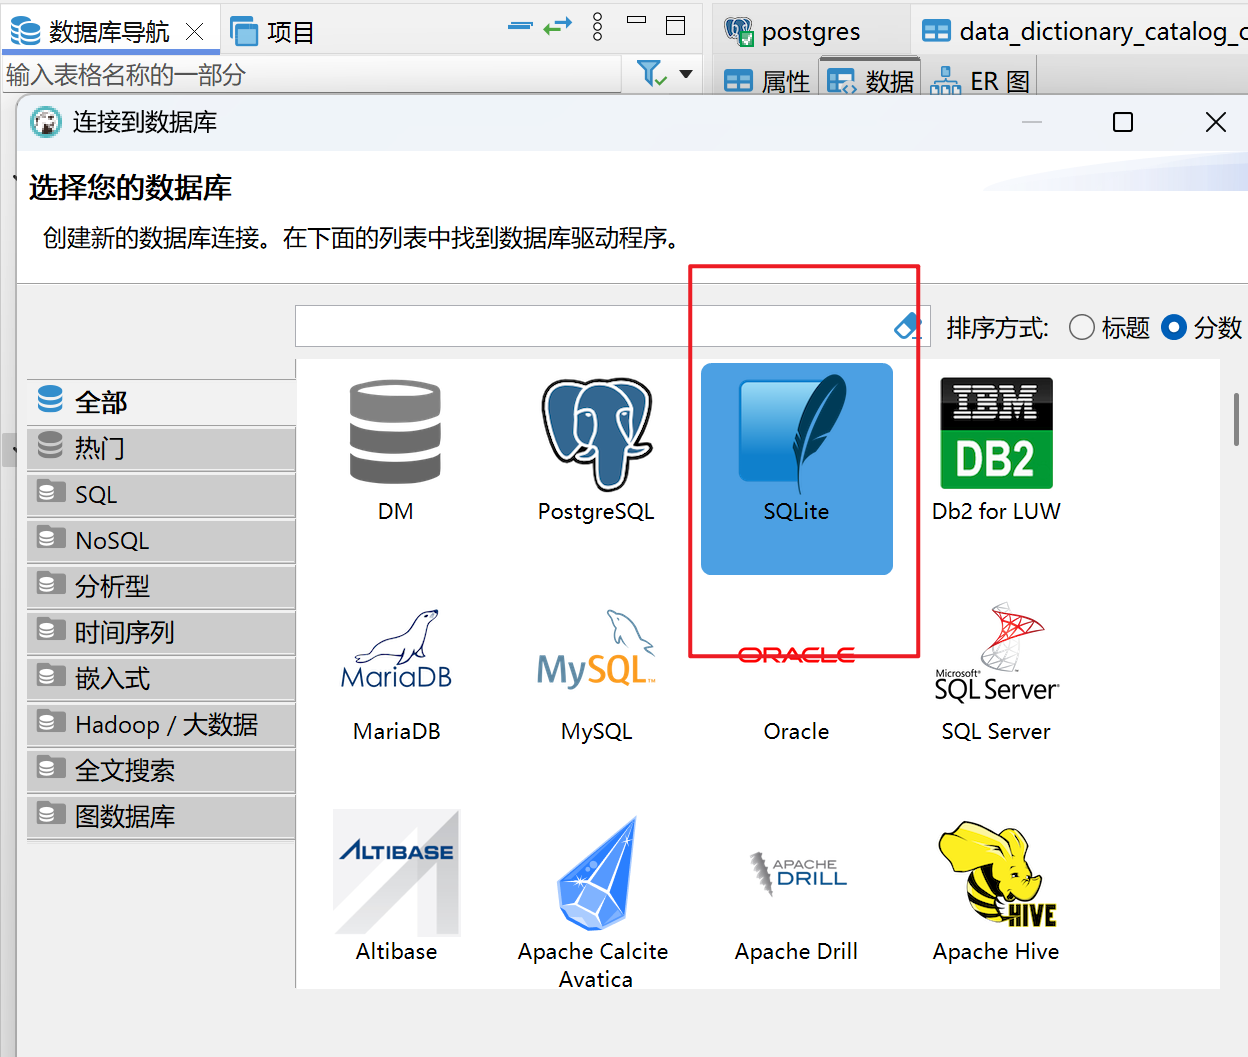The height and width of the screenshot is (1057, 1248).
Task: Click the collapse-all icon in navigator toolbar
Action: [x=520, y=26]
